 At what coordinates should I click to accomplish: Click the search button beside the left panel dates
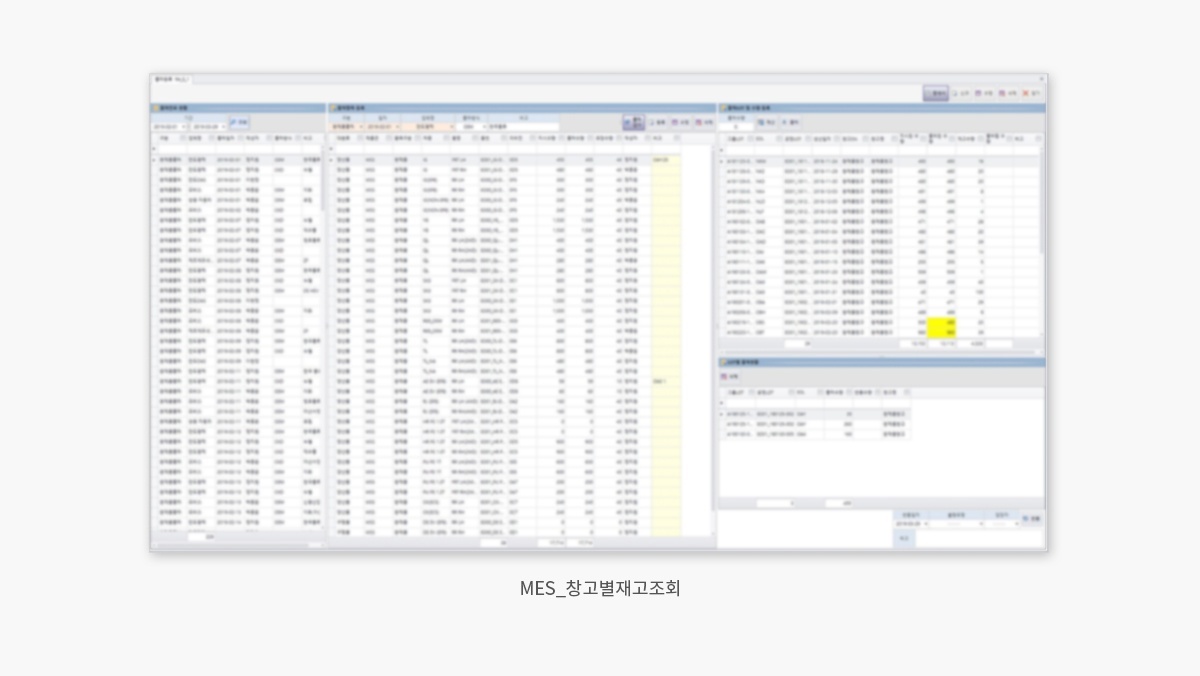click(239, 122)
